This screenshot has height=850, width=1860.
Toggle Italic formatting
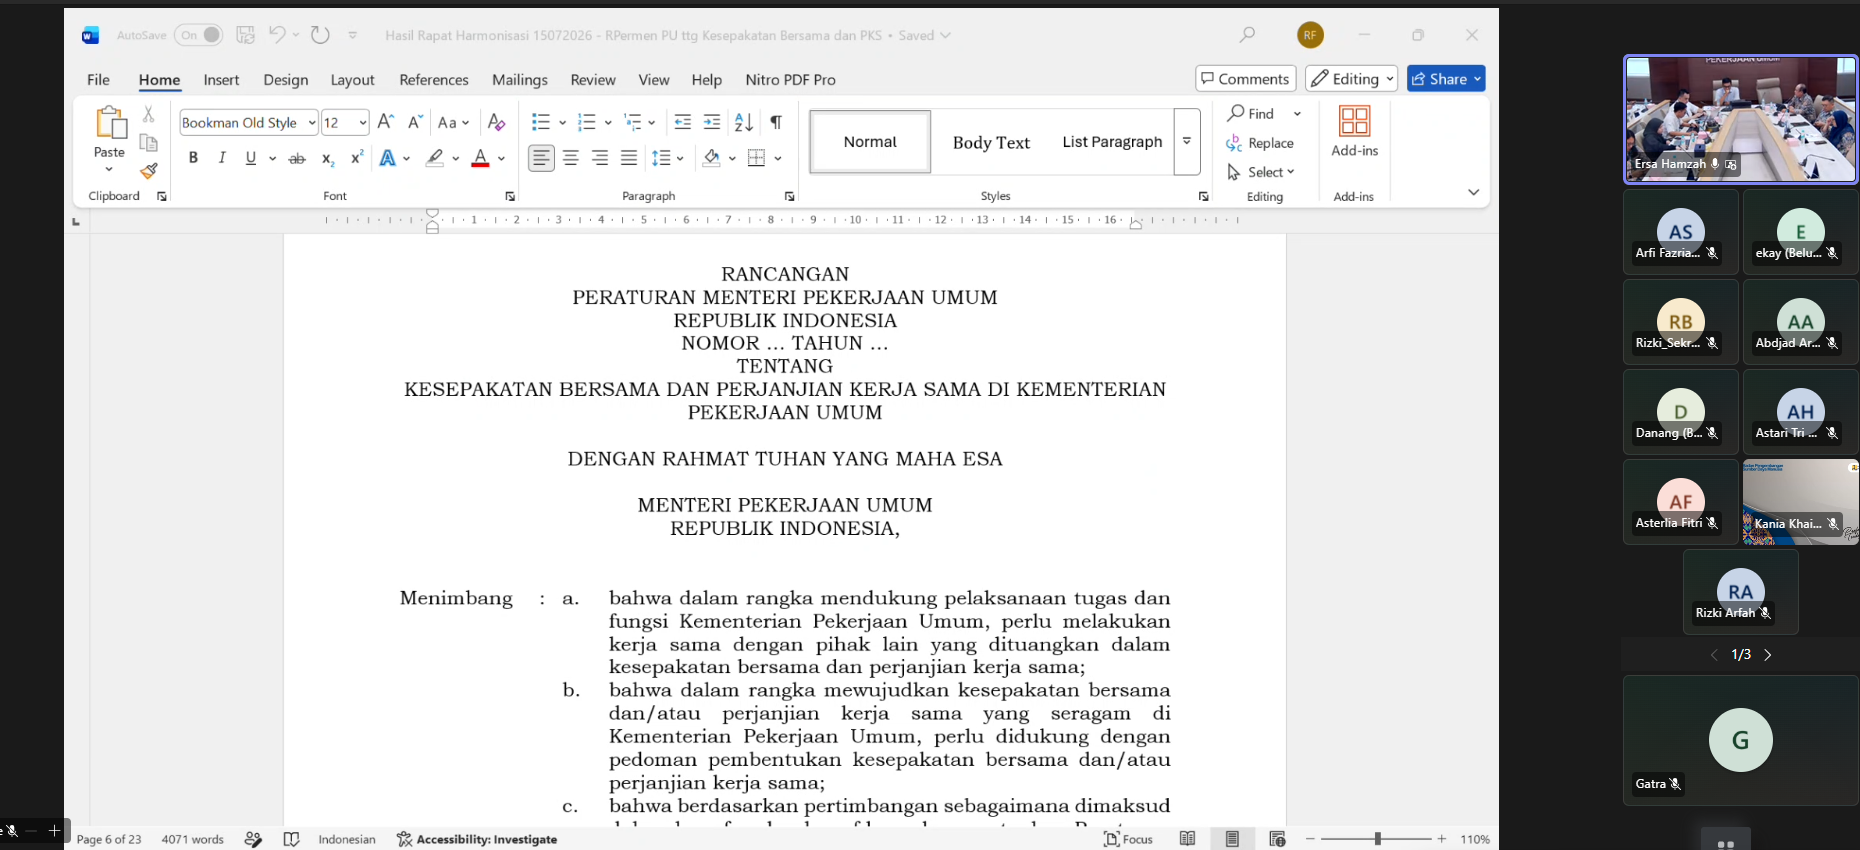click(222, 158)
